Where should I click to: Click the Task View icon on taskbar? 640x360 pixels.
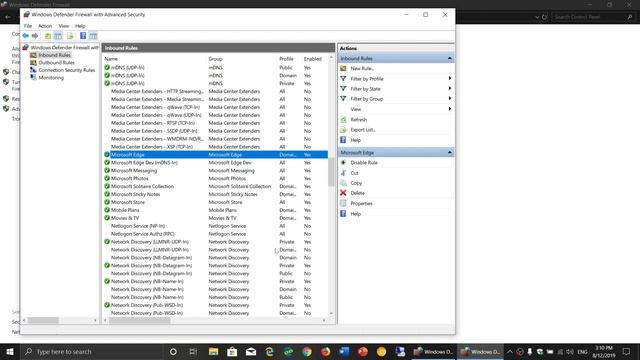[193, 351]
